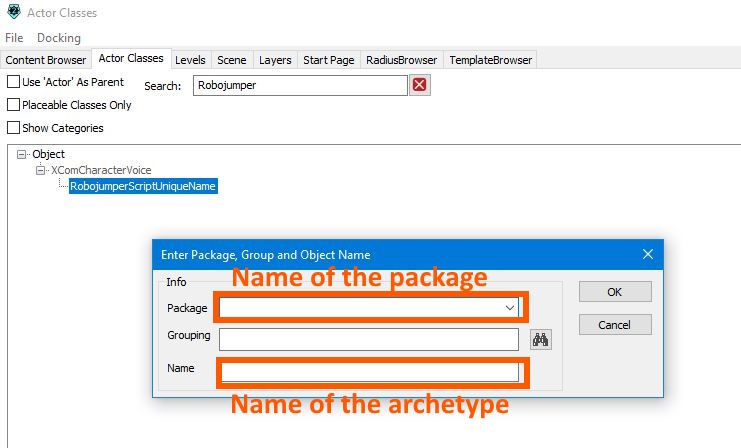741x448 pixels.
Task: Select the Actor Classes tab
Action: point(131,58)
